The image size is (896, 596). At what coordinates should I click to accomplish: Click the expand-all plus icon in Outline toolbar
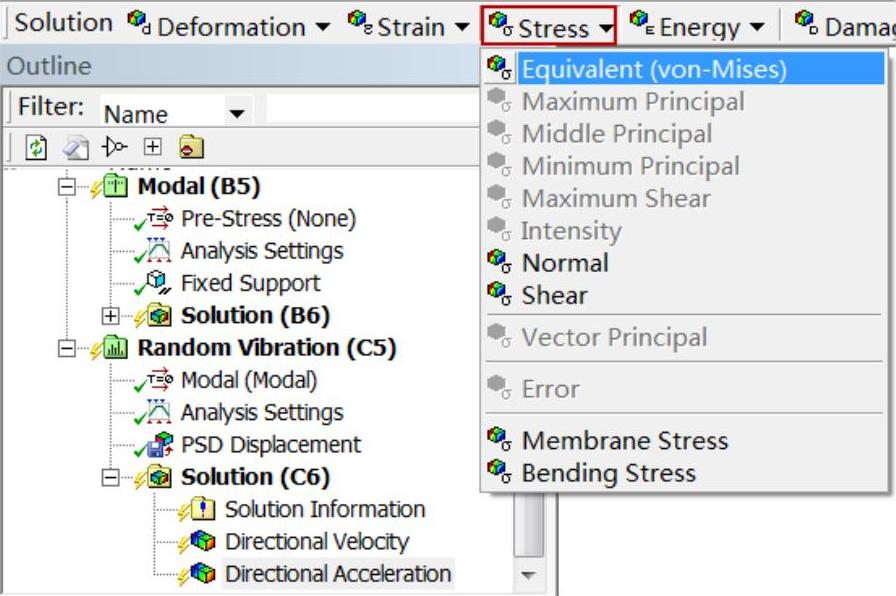(x=152, y=148)
